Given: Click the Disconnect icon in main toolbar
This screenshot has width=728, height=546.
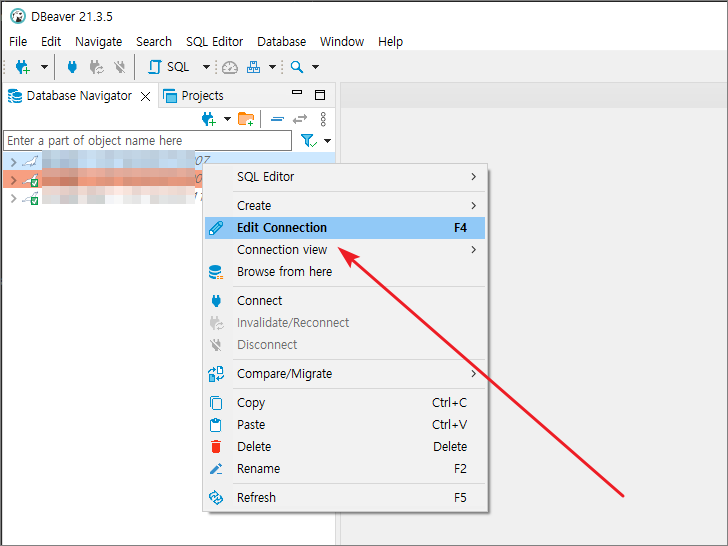Looking at the screenshot, I should (120, 67).
